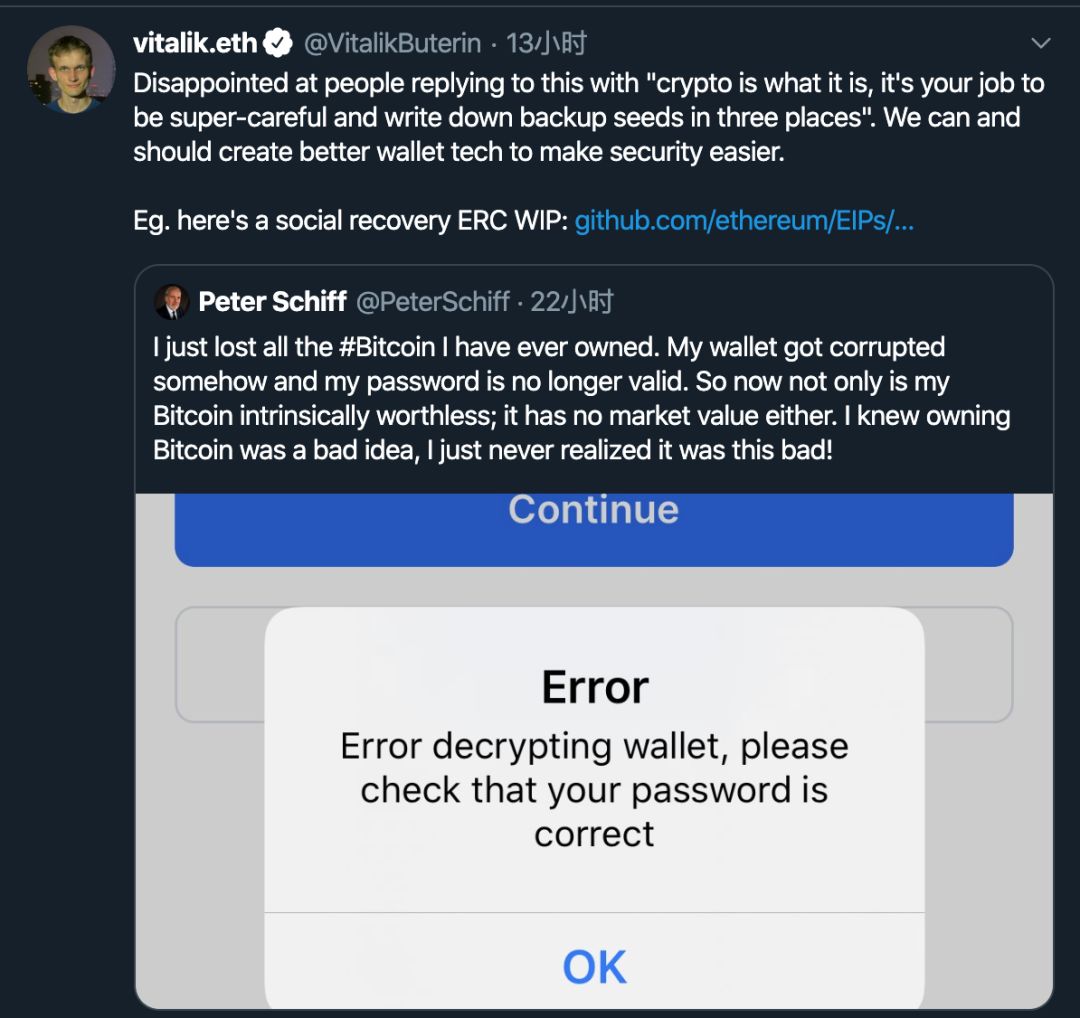The height and width of the screenshot is (1018, 1080).
Task: Visit the @VitalikButerin handle
Action: (x=393, y=43)
